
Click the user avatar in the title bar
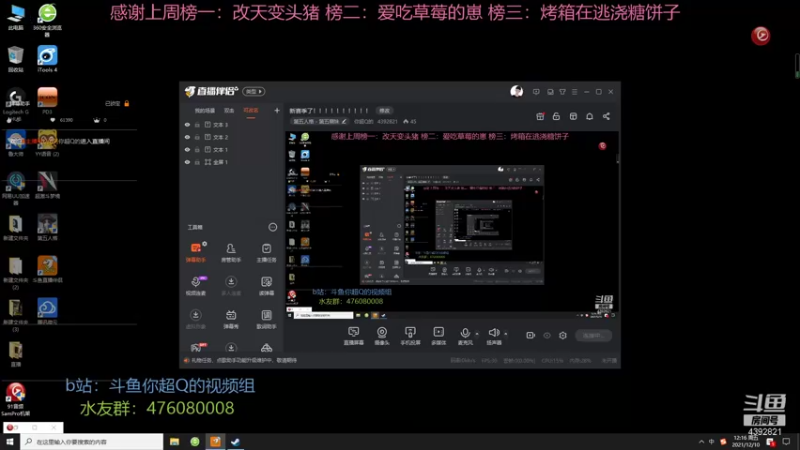pyautogui.click(x=516, y=91)
